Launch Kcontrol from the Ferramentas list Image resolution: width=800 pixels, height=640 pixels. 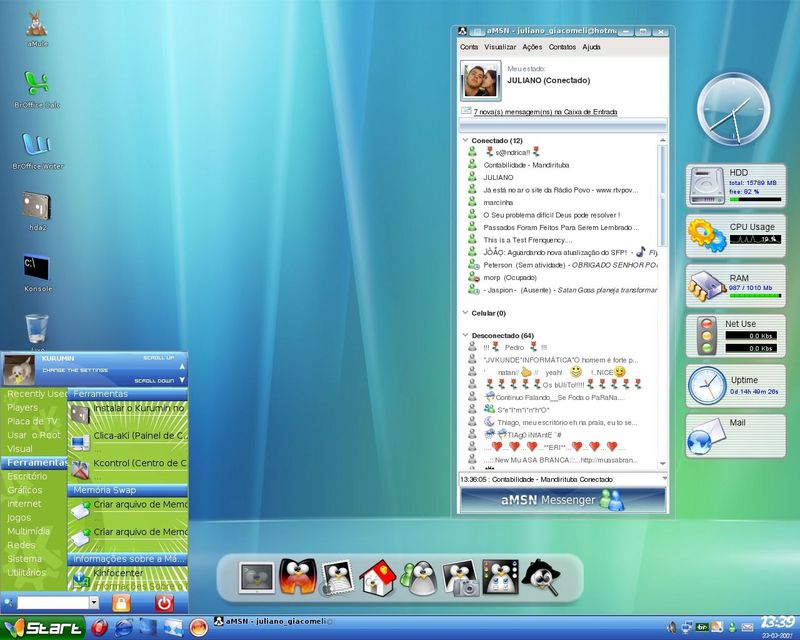(128, 467)
